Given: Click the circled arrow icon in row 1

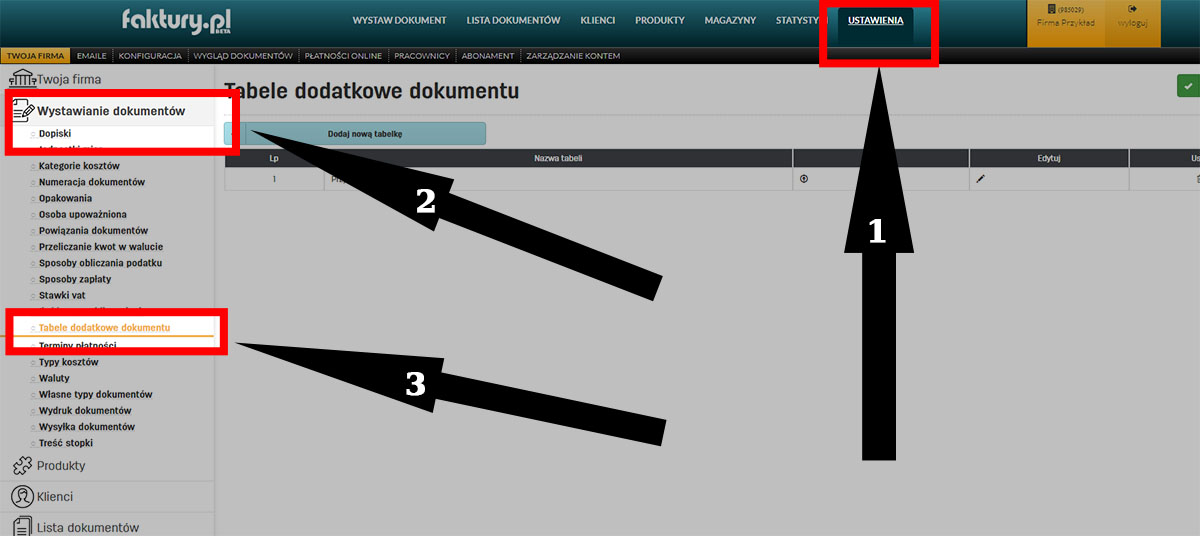Looking at the screenshot, I should click(x=805, y=179).
